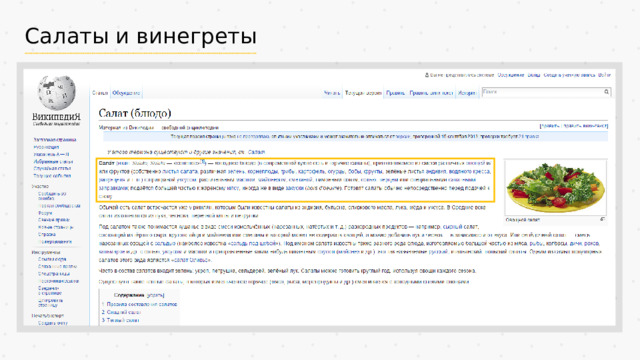Open Случайная статья sidebar link
Image resolution: width=640 pixels, height=360 pixels.
click(x=52, y=168)
